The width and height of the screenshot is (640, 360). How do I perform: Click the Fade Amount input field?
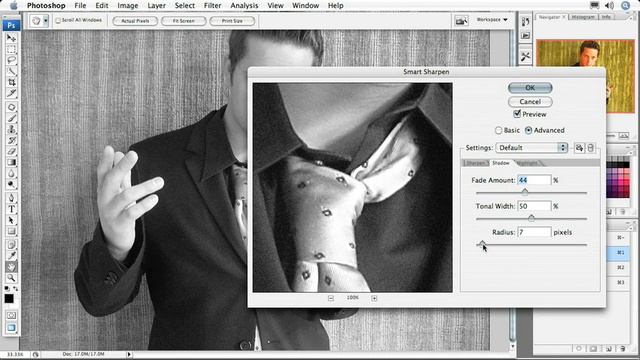pyautogui.click(x=534, y=180)
